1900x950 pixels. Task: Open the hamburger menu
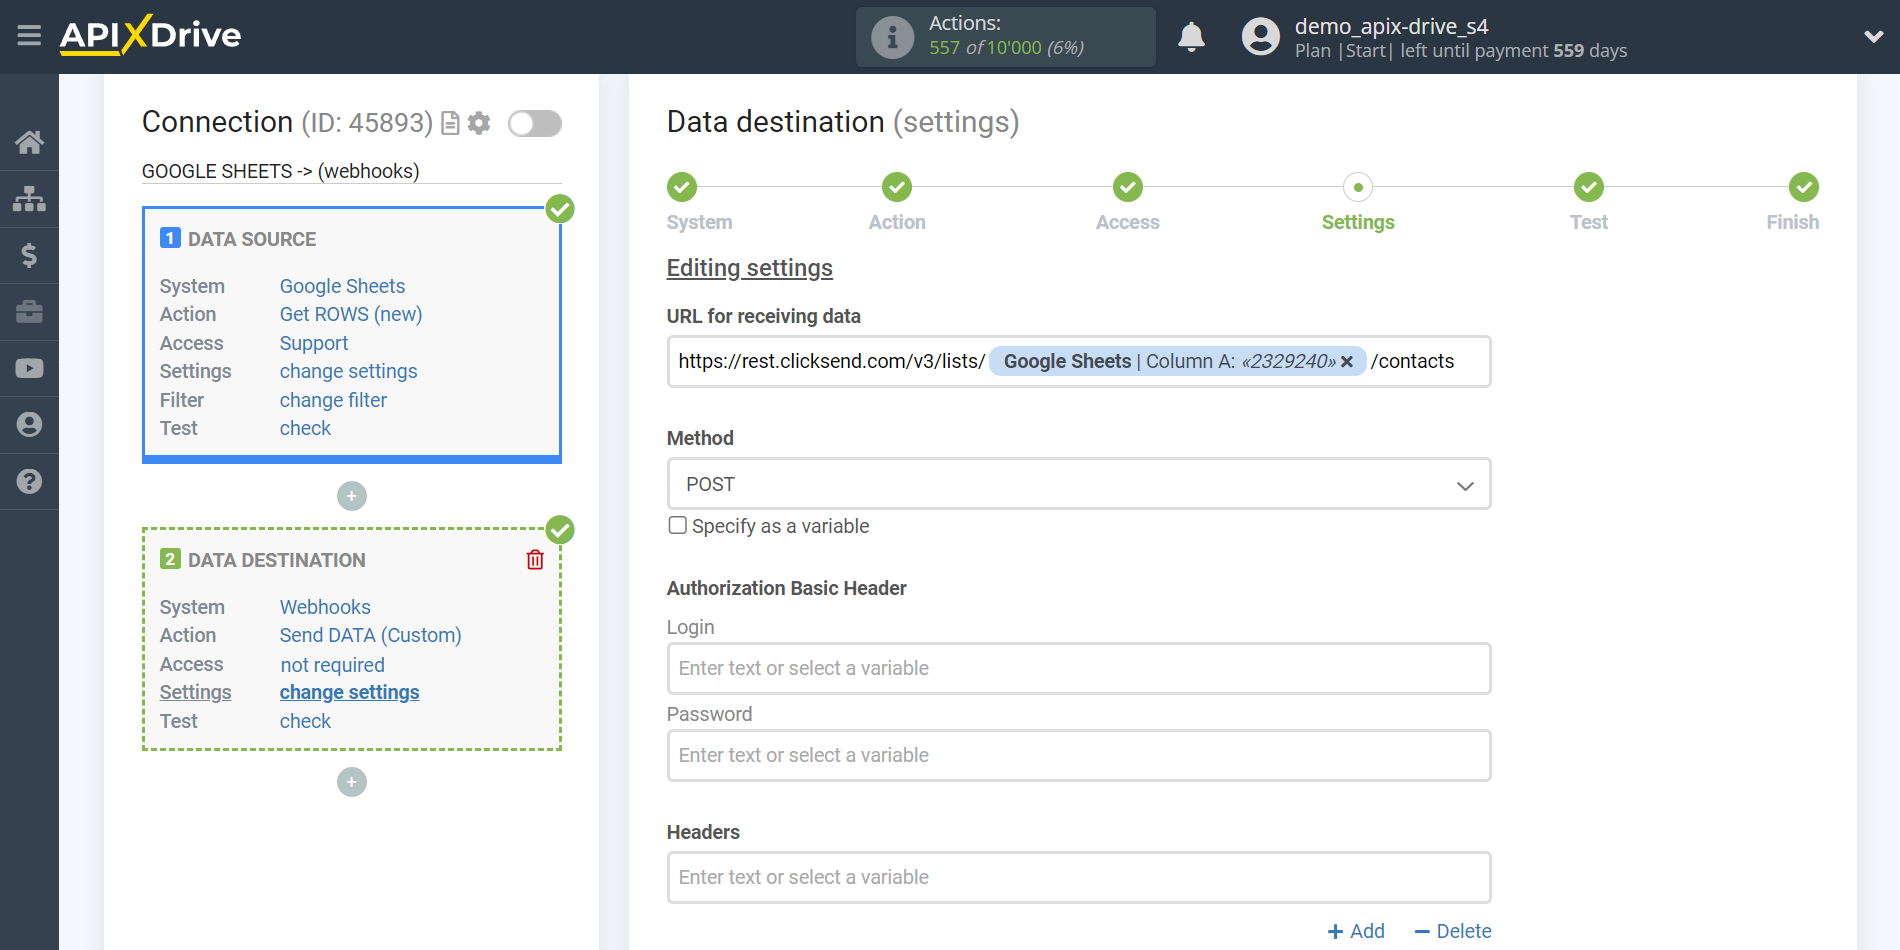[29, 36]
